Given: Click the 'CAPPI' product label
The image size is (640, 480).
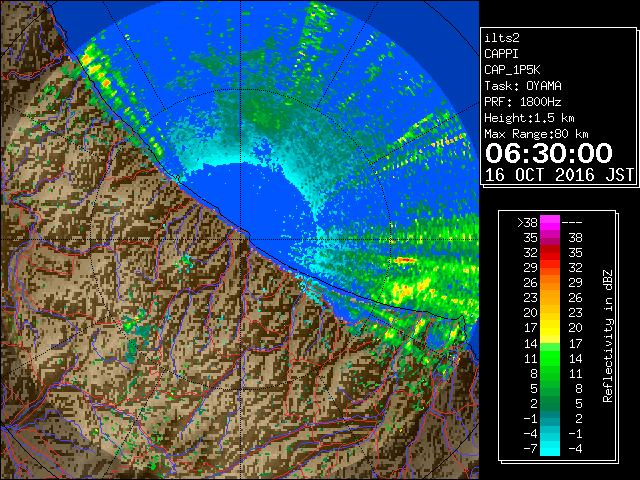Looking at the screenshot, I should point(501,54).
